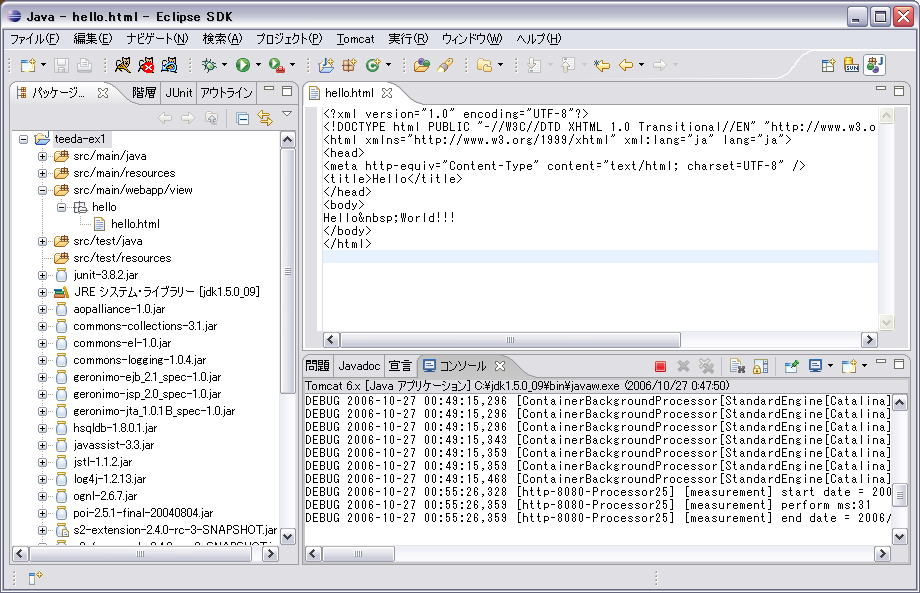The width and height of the screenshot is (920, 593).
Task: Toggle scroll lock in the console toolbar
Action: [760, 366]
